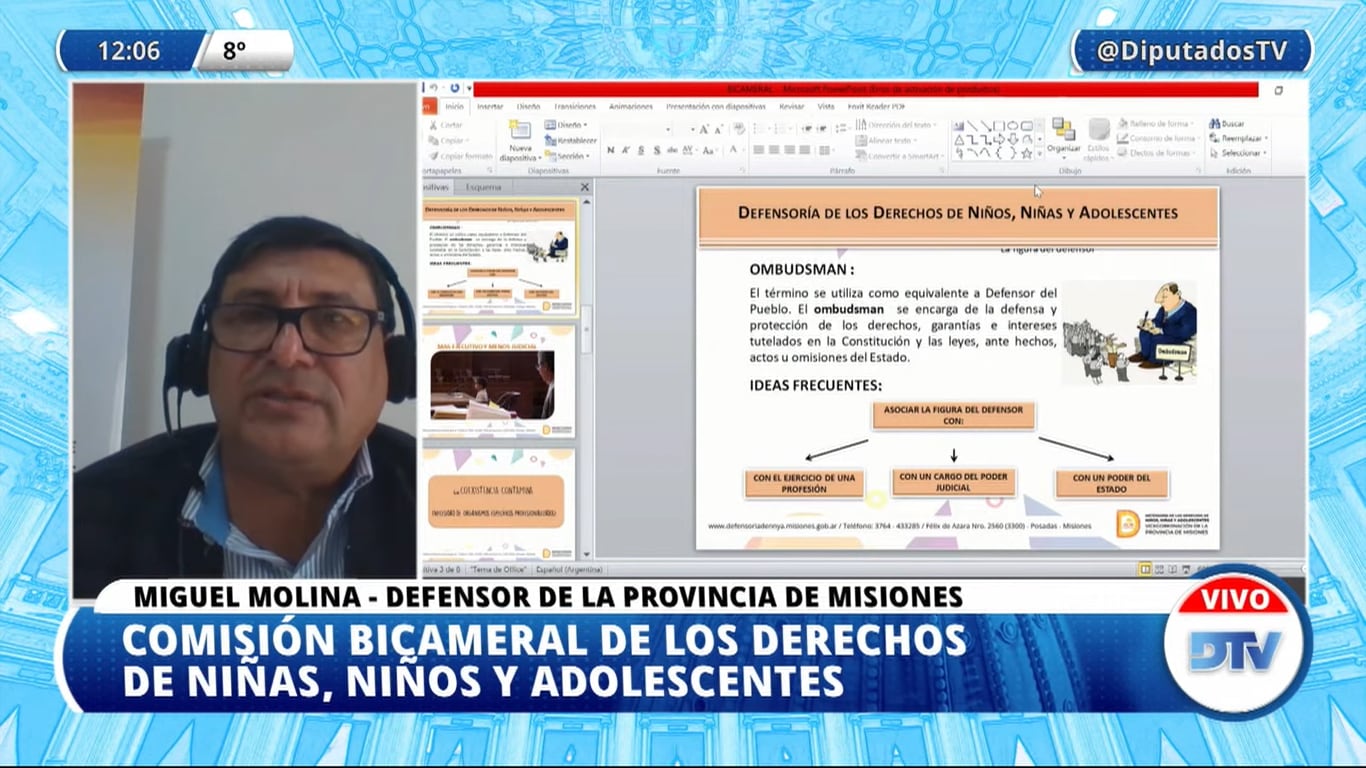Click the Restablecer slide icon

pos(571,141)
